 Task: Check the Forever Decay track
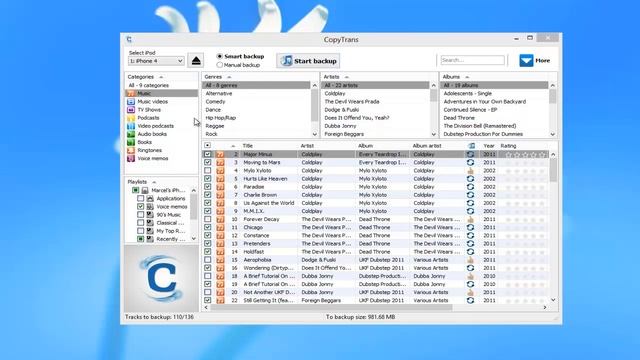[208, 219]
